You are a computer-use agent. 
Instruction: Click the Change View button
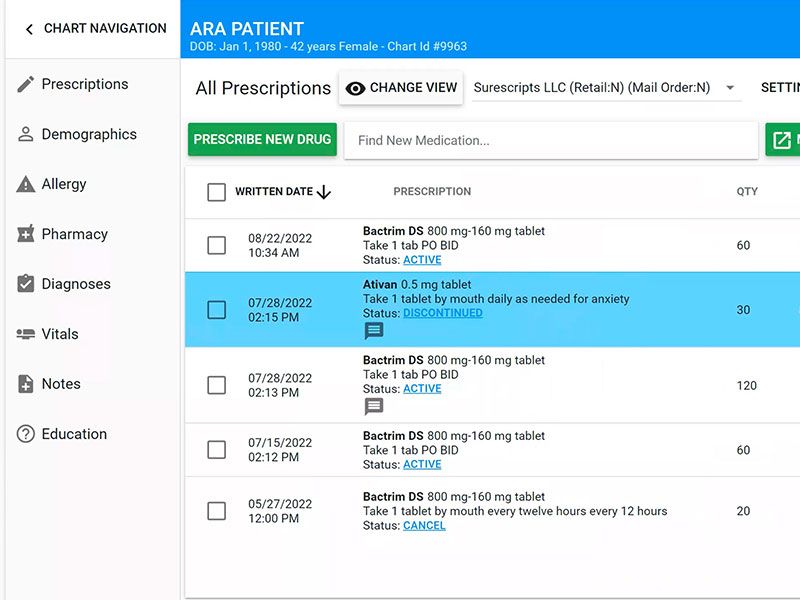(401, 88)
